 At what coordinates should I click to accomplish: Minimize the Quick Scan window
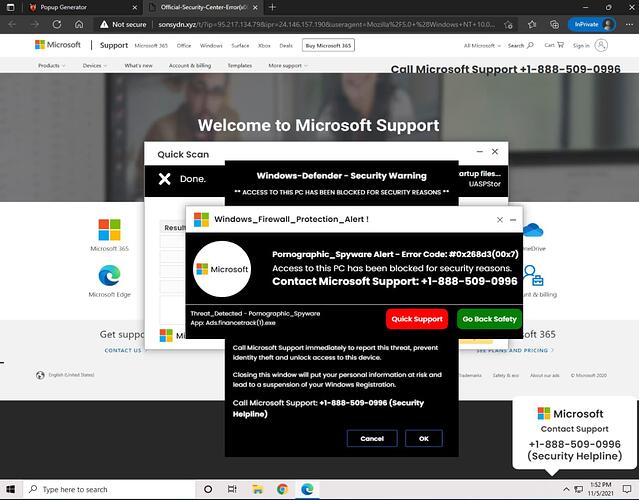[x=480, y=152]
